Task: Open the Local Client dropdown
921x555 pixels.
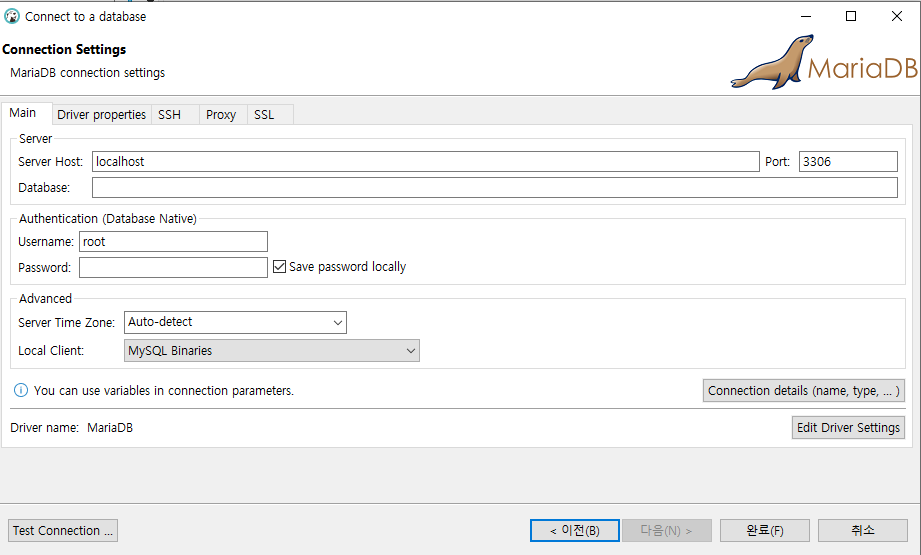Action: click(x=271, y=351)
